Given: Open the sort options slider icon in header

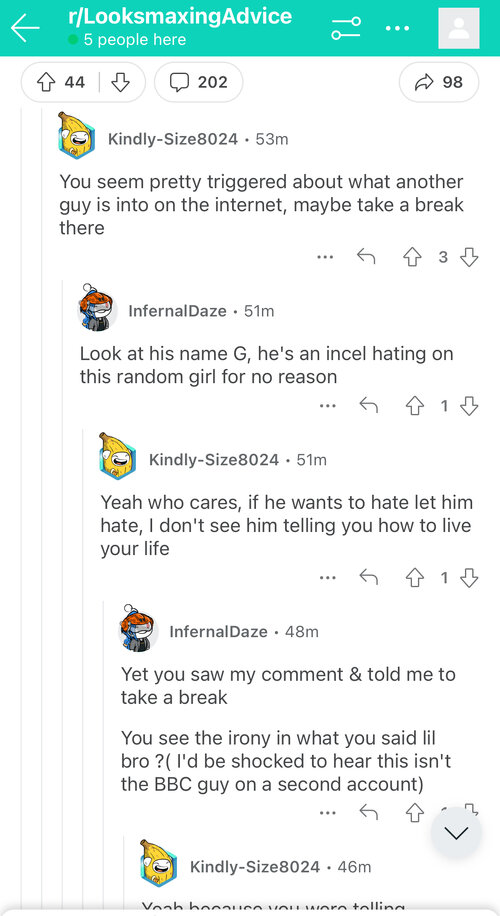Looking at the screenshot, I should coord(346,28).
